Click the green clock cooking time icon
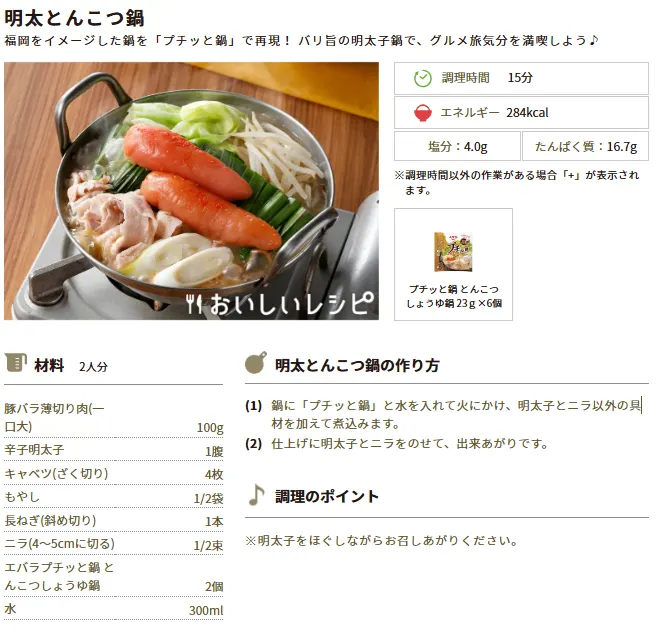672x635 pixels. click(x=423, y=78)
